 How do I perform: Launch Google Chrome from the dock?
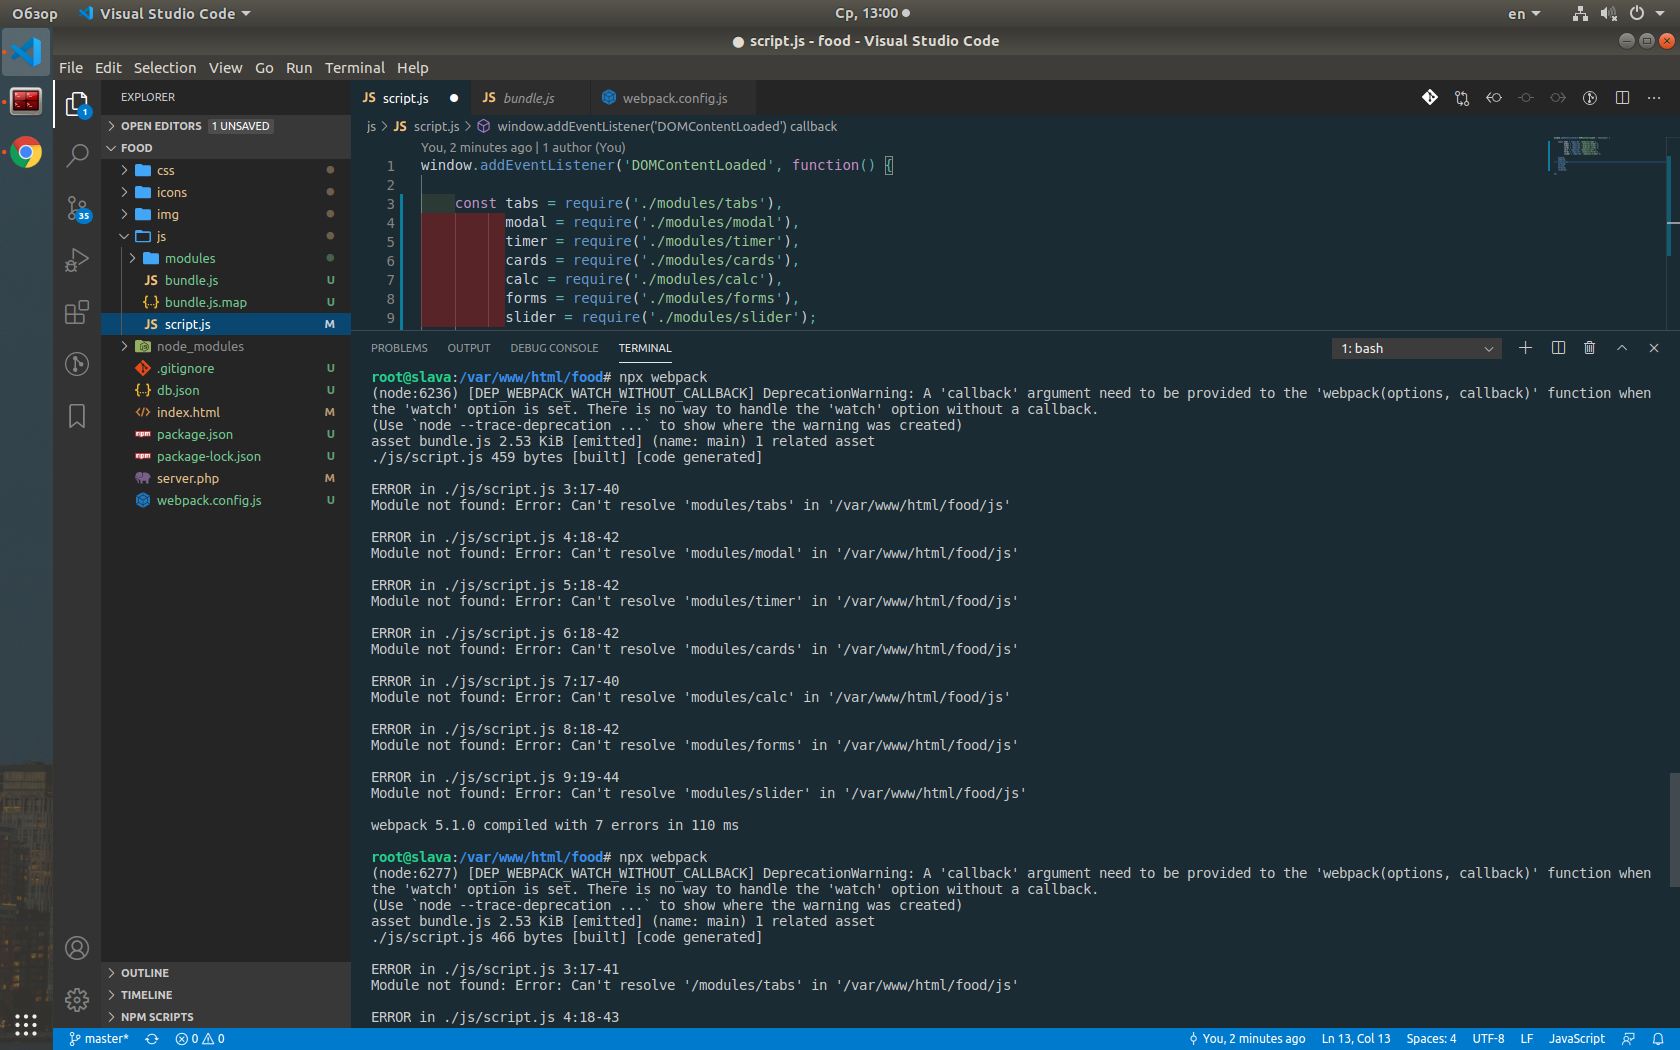(x=26, y=153)
